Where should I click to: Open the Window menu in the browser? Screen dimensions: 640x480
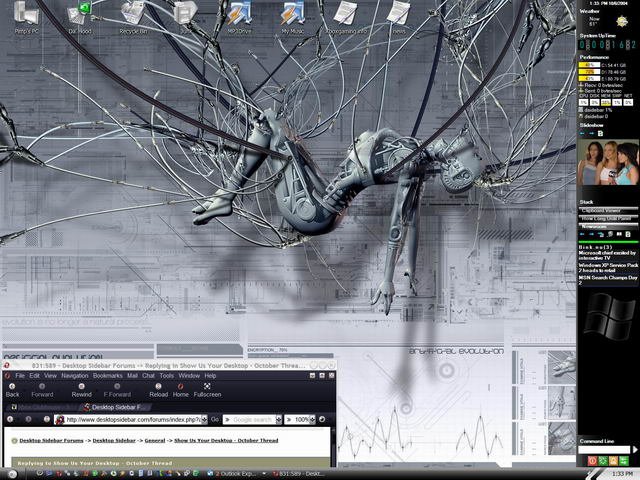pos(189,376)
